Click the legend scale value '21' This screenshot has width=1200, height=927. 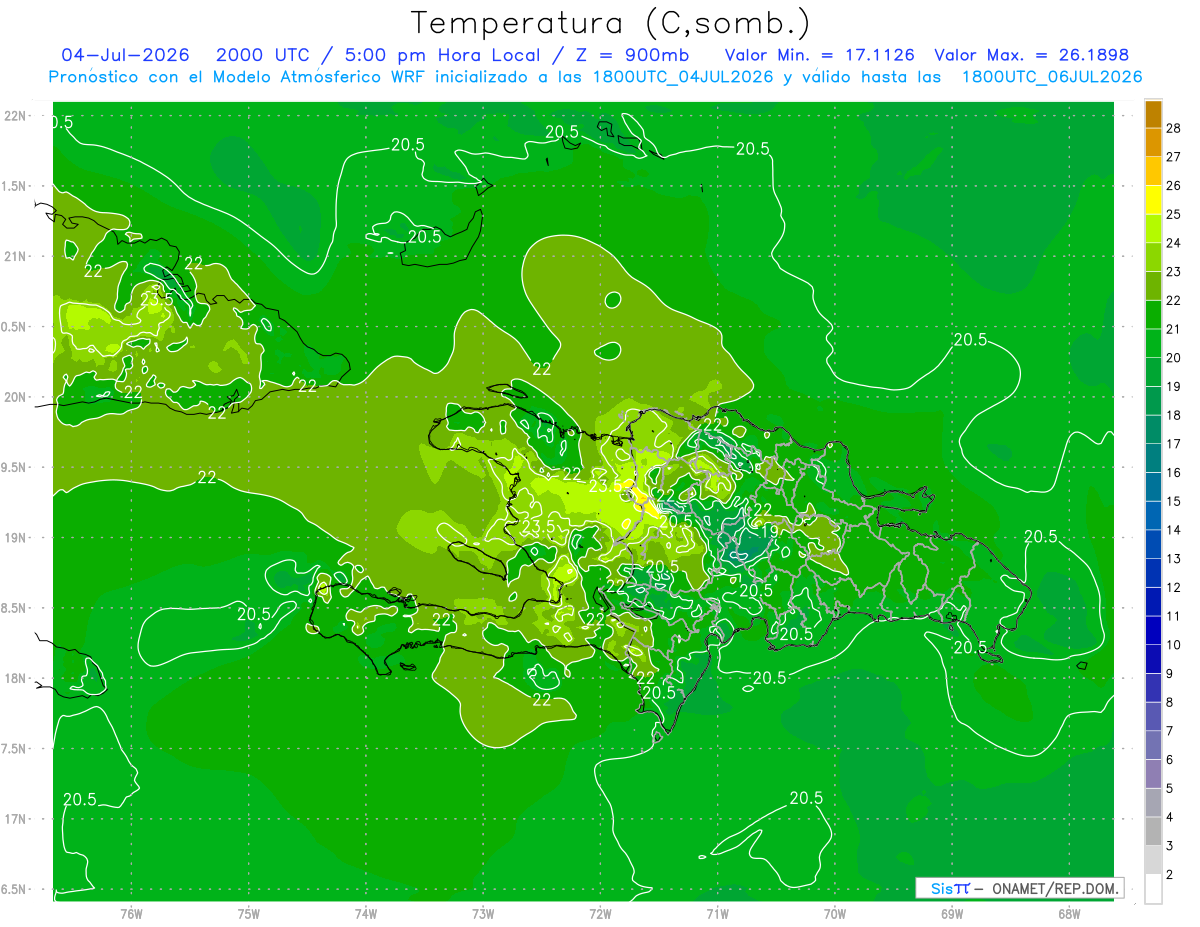coord(1174,329)
